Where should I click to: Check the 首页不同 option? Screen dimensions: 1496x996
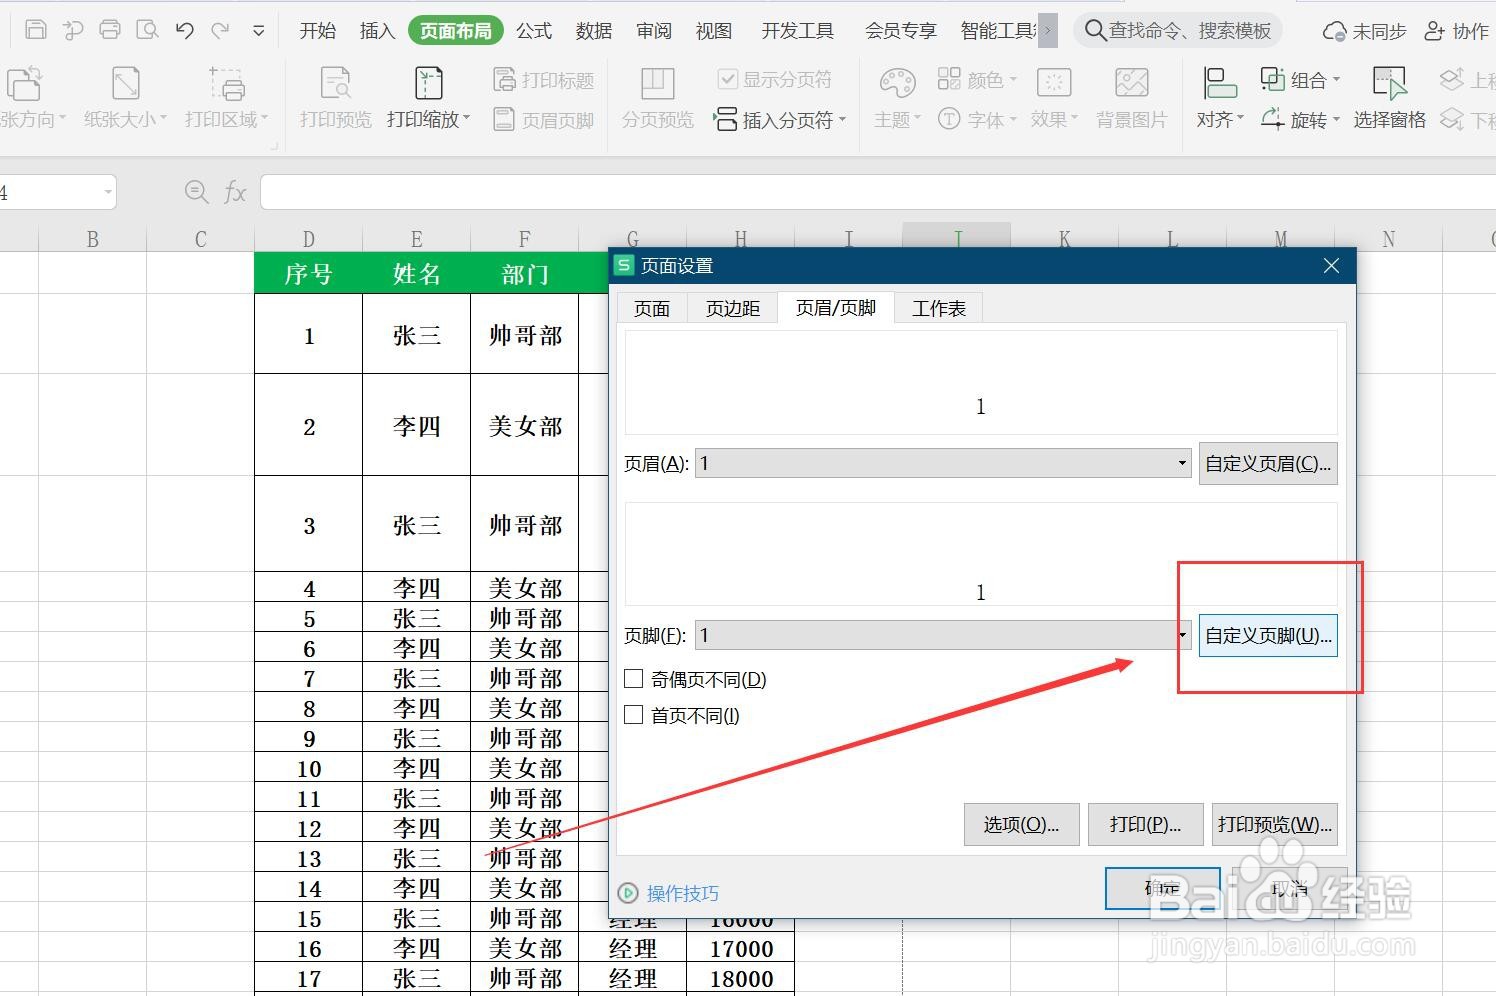[x=633, y=714]
